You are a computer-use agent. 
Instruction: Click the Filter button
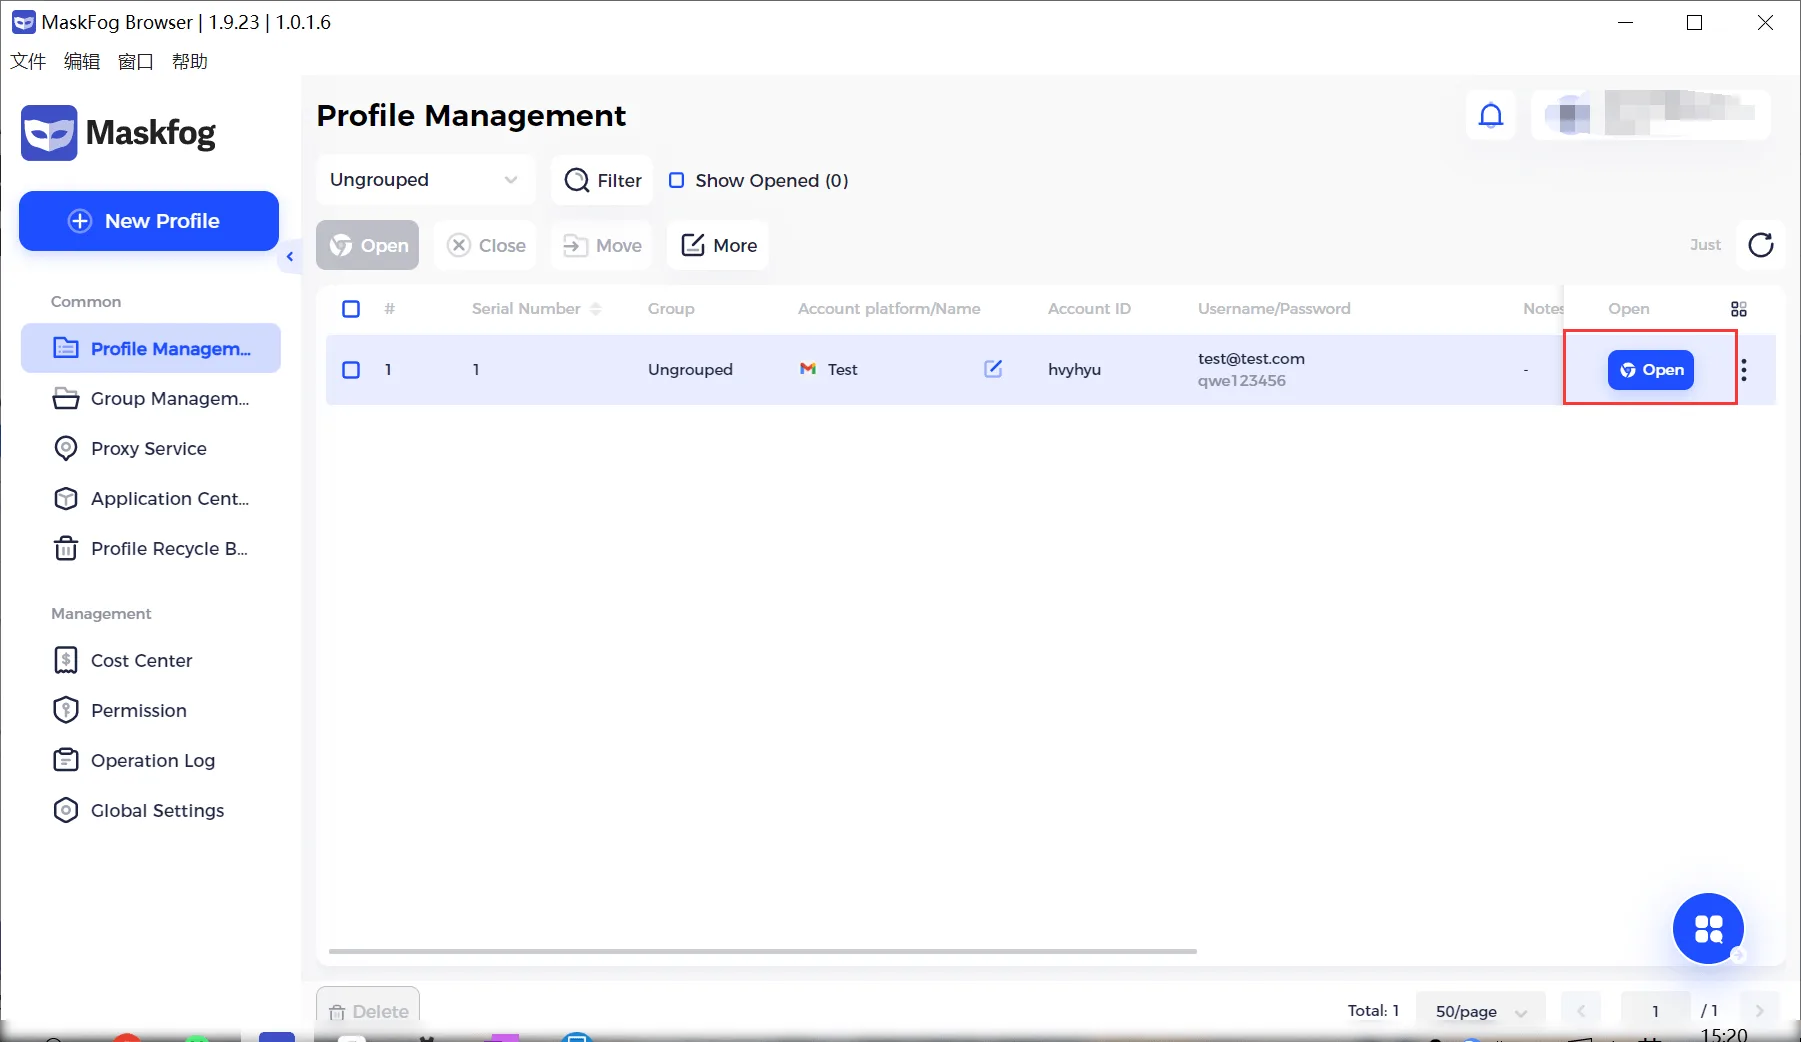602,180
